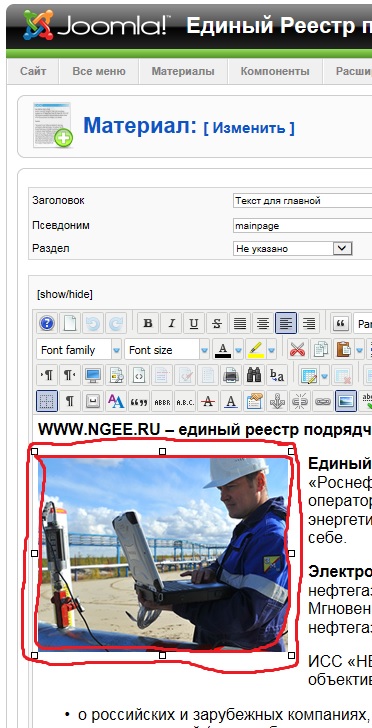Viewport: 372px width, 728px height.
Task: Open text color picker arrow
Action: coord(238,350)
